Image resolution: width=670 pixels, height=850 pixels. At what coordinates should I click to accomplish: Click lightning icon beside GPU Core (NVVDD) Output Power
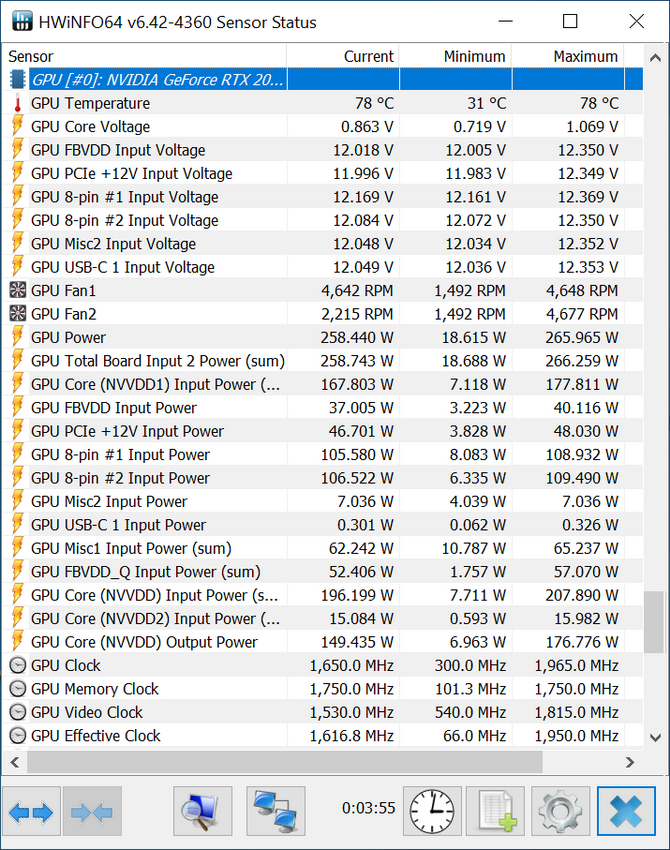(18, 641)
